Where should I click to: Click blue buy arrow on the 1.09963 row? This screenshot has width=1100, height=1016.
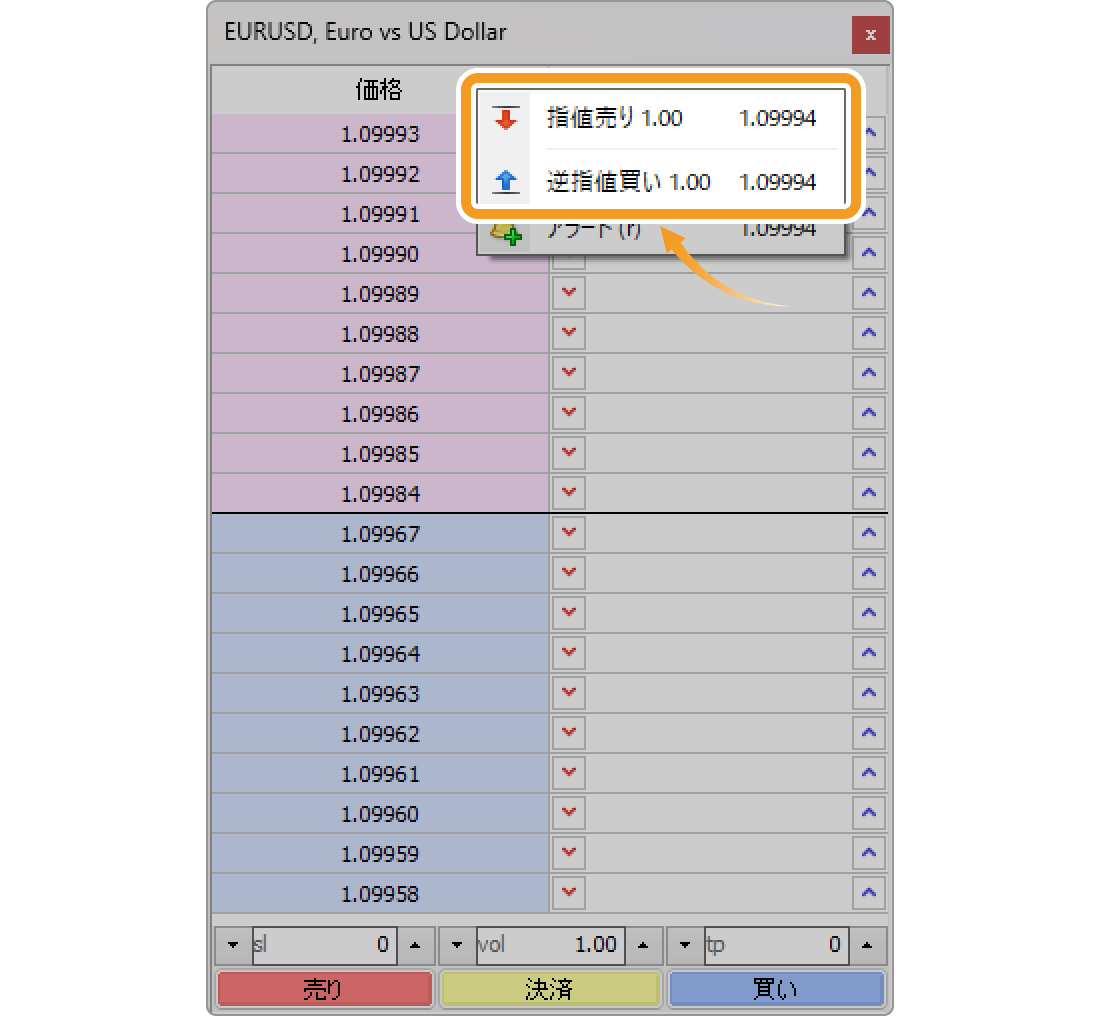868,693
